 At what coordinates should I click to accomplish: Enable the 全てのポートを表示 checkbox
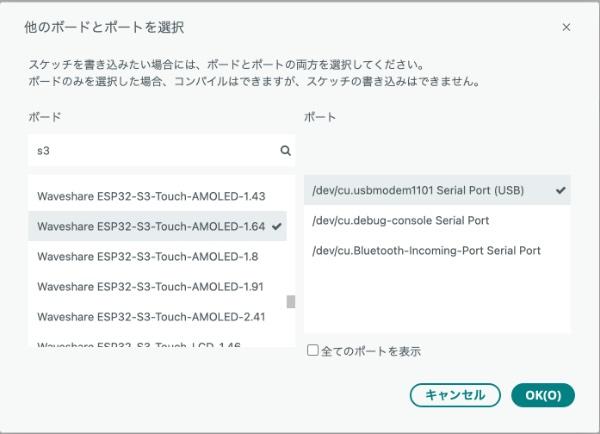tap(313, 350)
